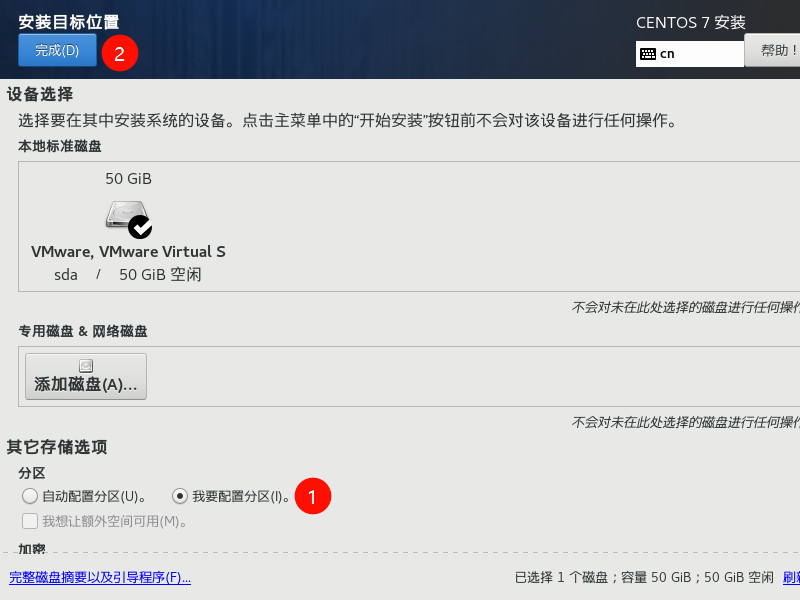
Task: Click the 刷新 link at bottom right
Action: tap(792, 578)
